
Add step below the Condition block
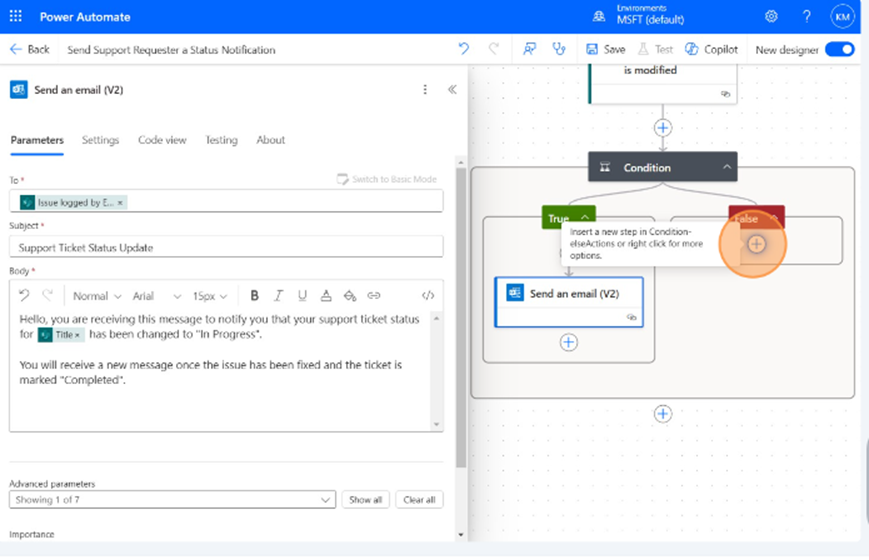[663, 414]
